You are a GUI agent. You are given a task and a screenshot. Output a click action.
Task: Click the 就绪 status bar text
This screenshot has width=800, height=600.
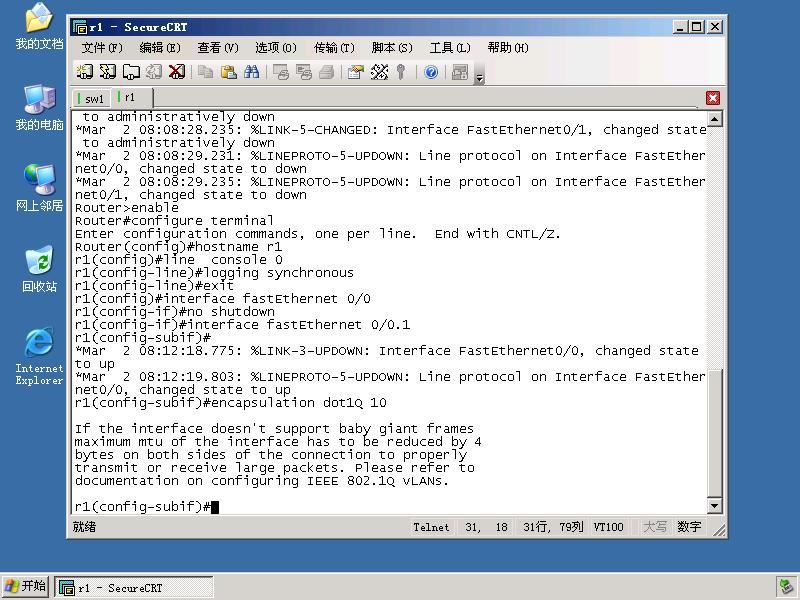[x=84, y=527]
